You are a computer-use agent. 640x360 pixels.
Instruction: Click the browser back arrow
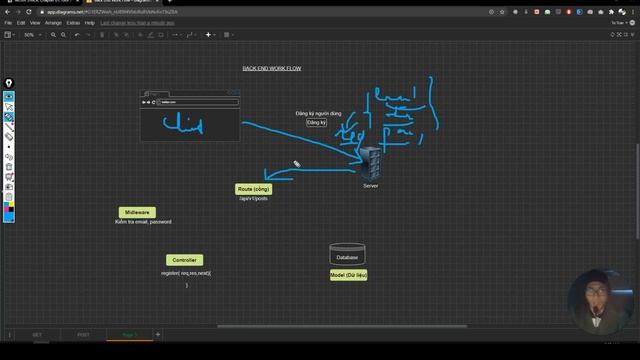coord(8,12)
